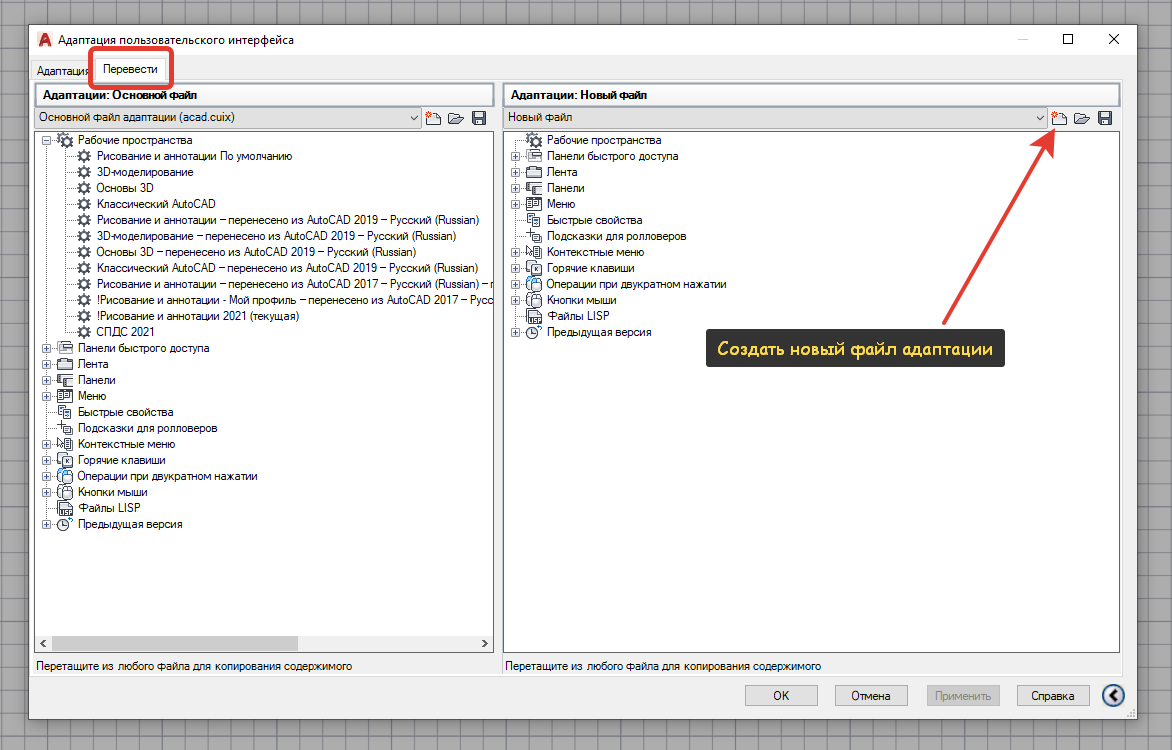Viewport: 1172px width, 750px height.
Task: Create new customization file in right pane
Action: pyautogui.click(x=1058, y=118)
